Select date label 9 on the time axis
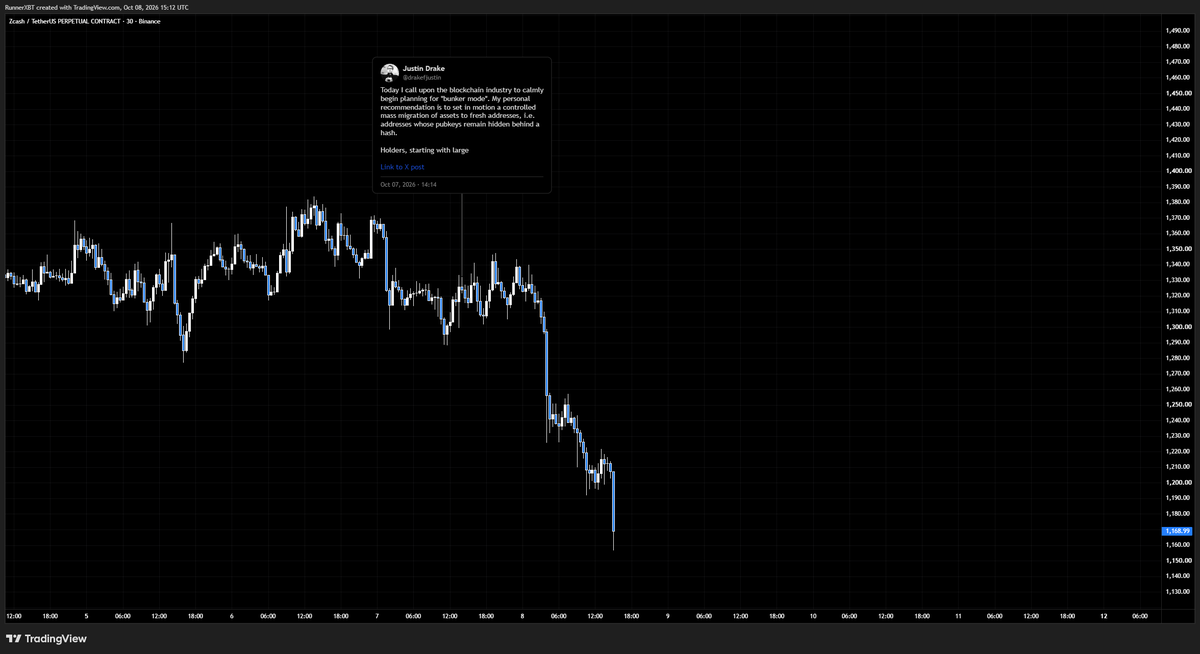The height and width of the screenshot is (654, 1200). pos(667,616)
